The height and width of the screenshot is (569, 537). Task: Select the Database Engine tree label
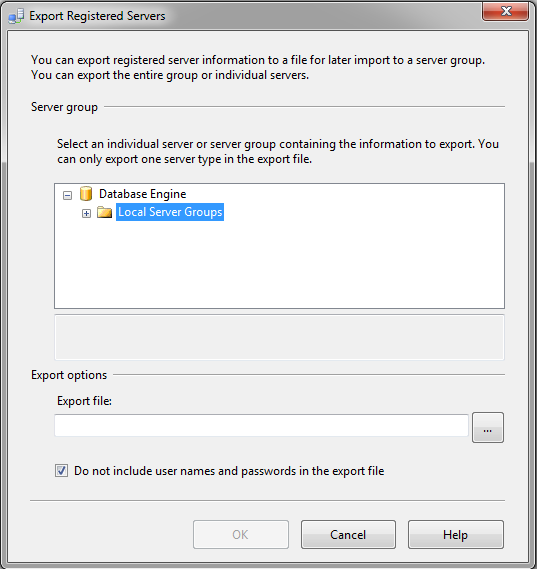[x=143, y=194]
